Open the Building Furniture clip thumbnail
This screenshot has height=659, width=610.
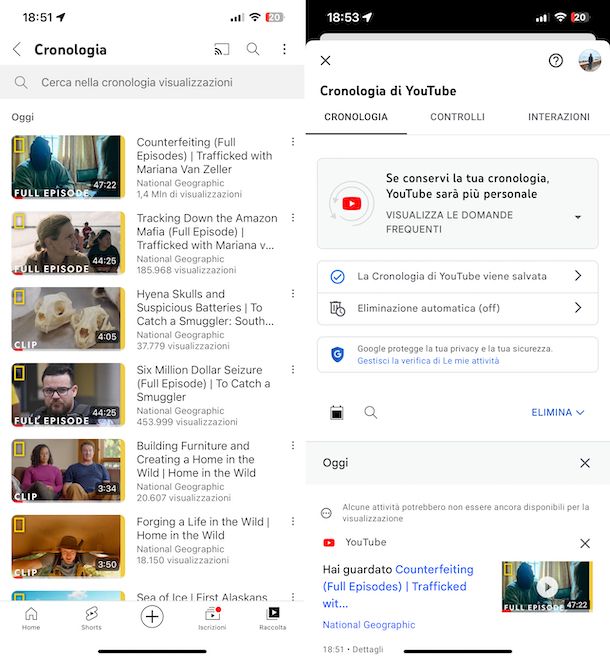click(68, 470)
